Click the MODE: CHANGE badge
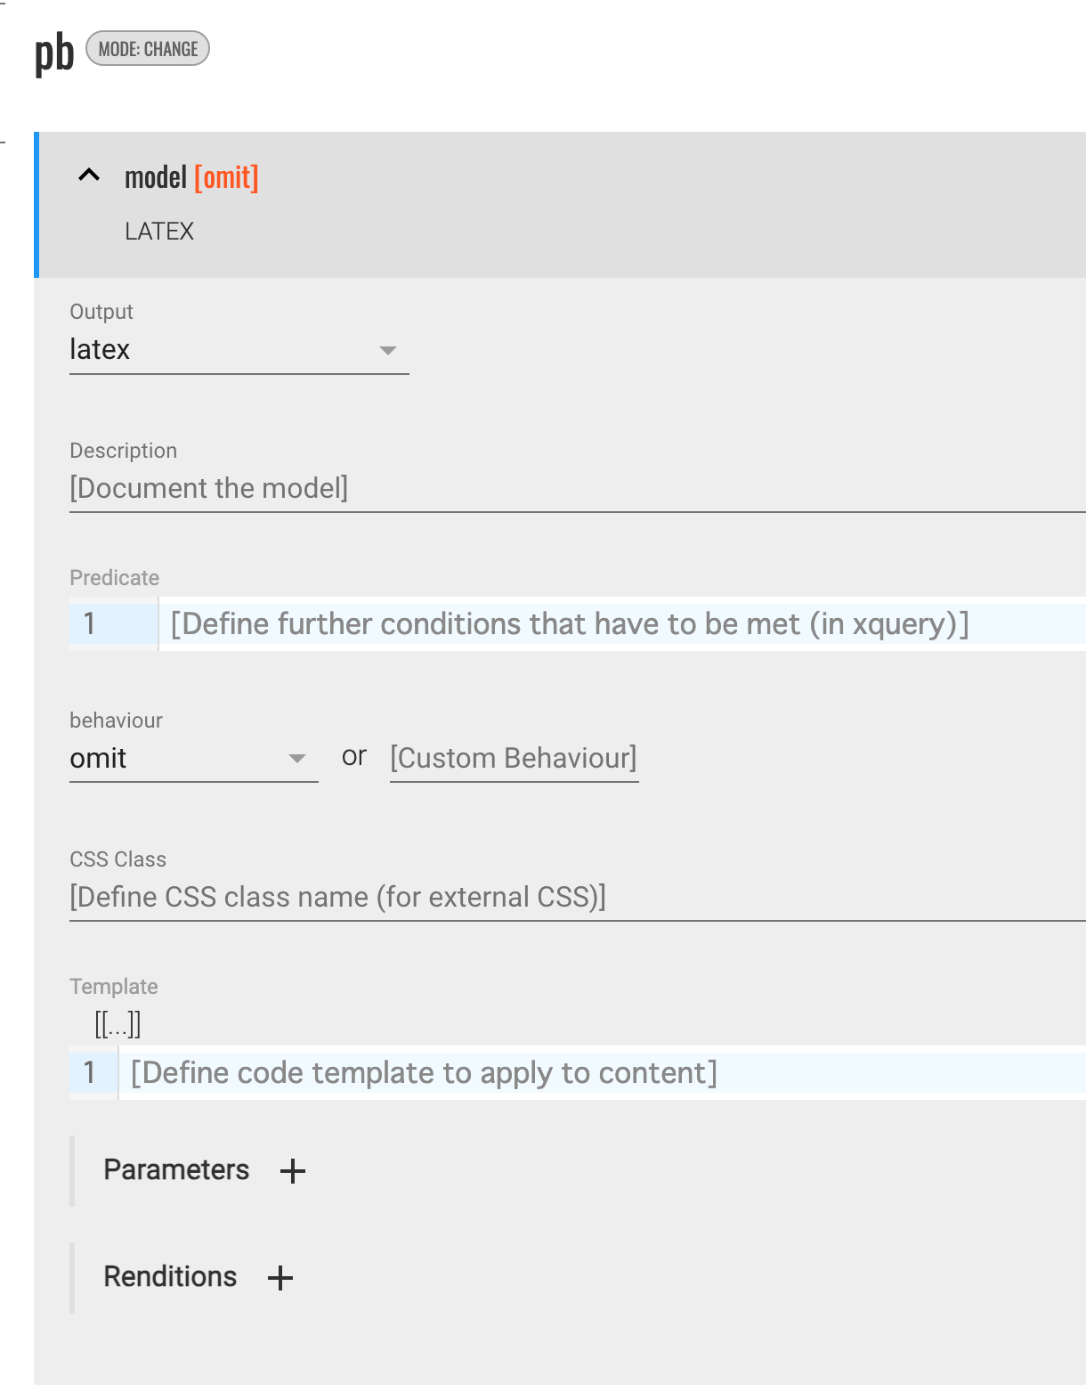The width and height of the screenshot is (1086, 1400). pyautogui.click(x=148, y=49)
